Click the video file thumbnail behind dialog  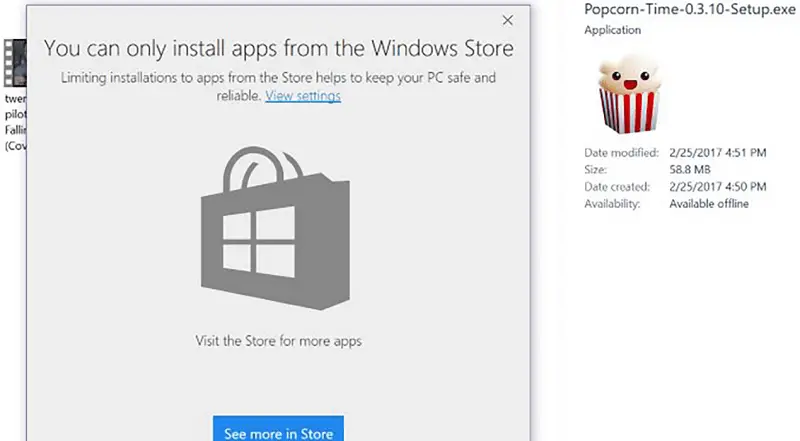pyautogui.click(x=15, y=63)
